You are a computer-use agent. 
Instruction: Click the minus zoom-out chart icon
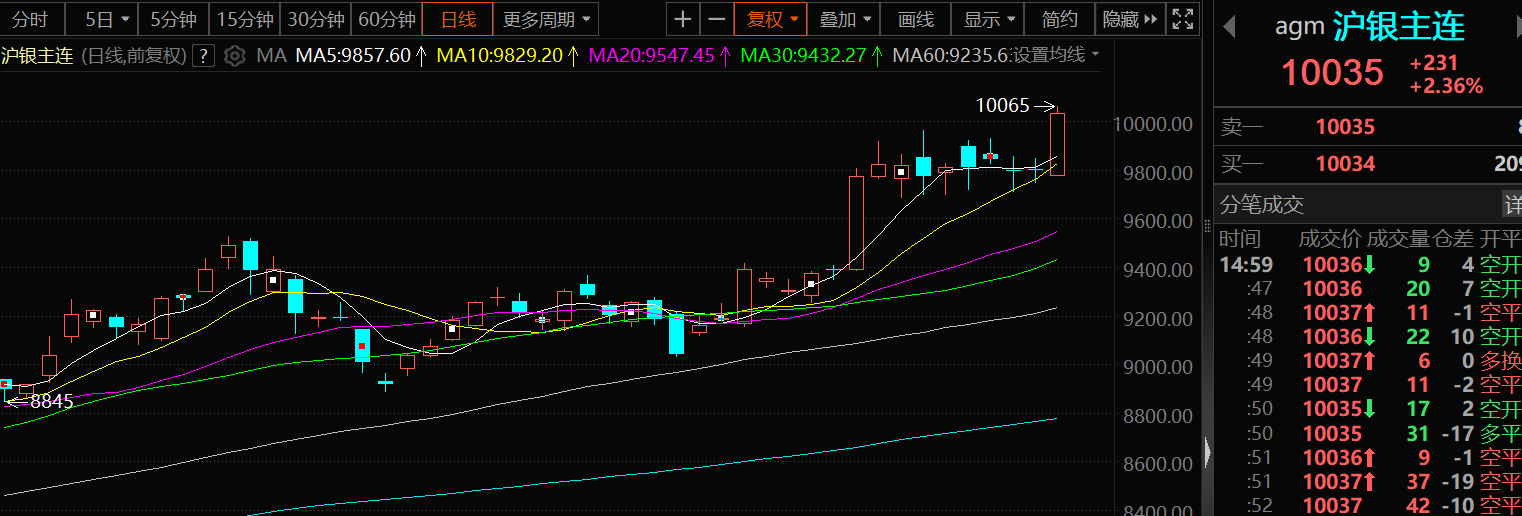pos(715,19)
